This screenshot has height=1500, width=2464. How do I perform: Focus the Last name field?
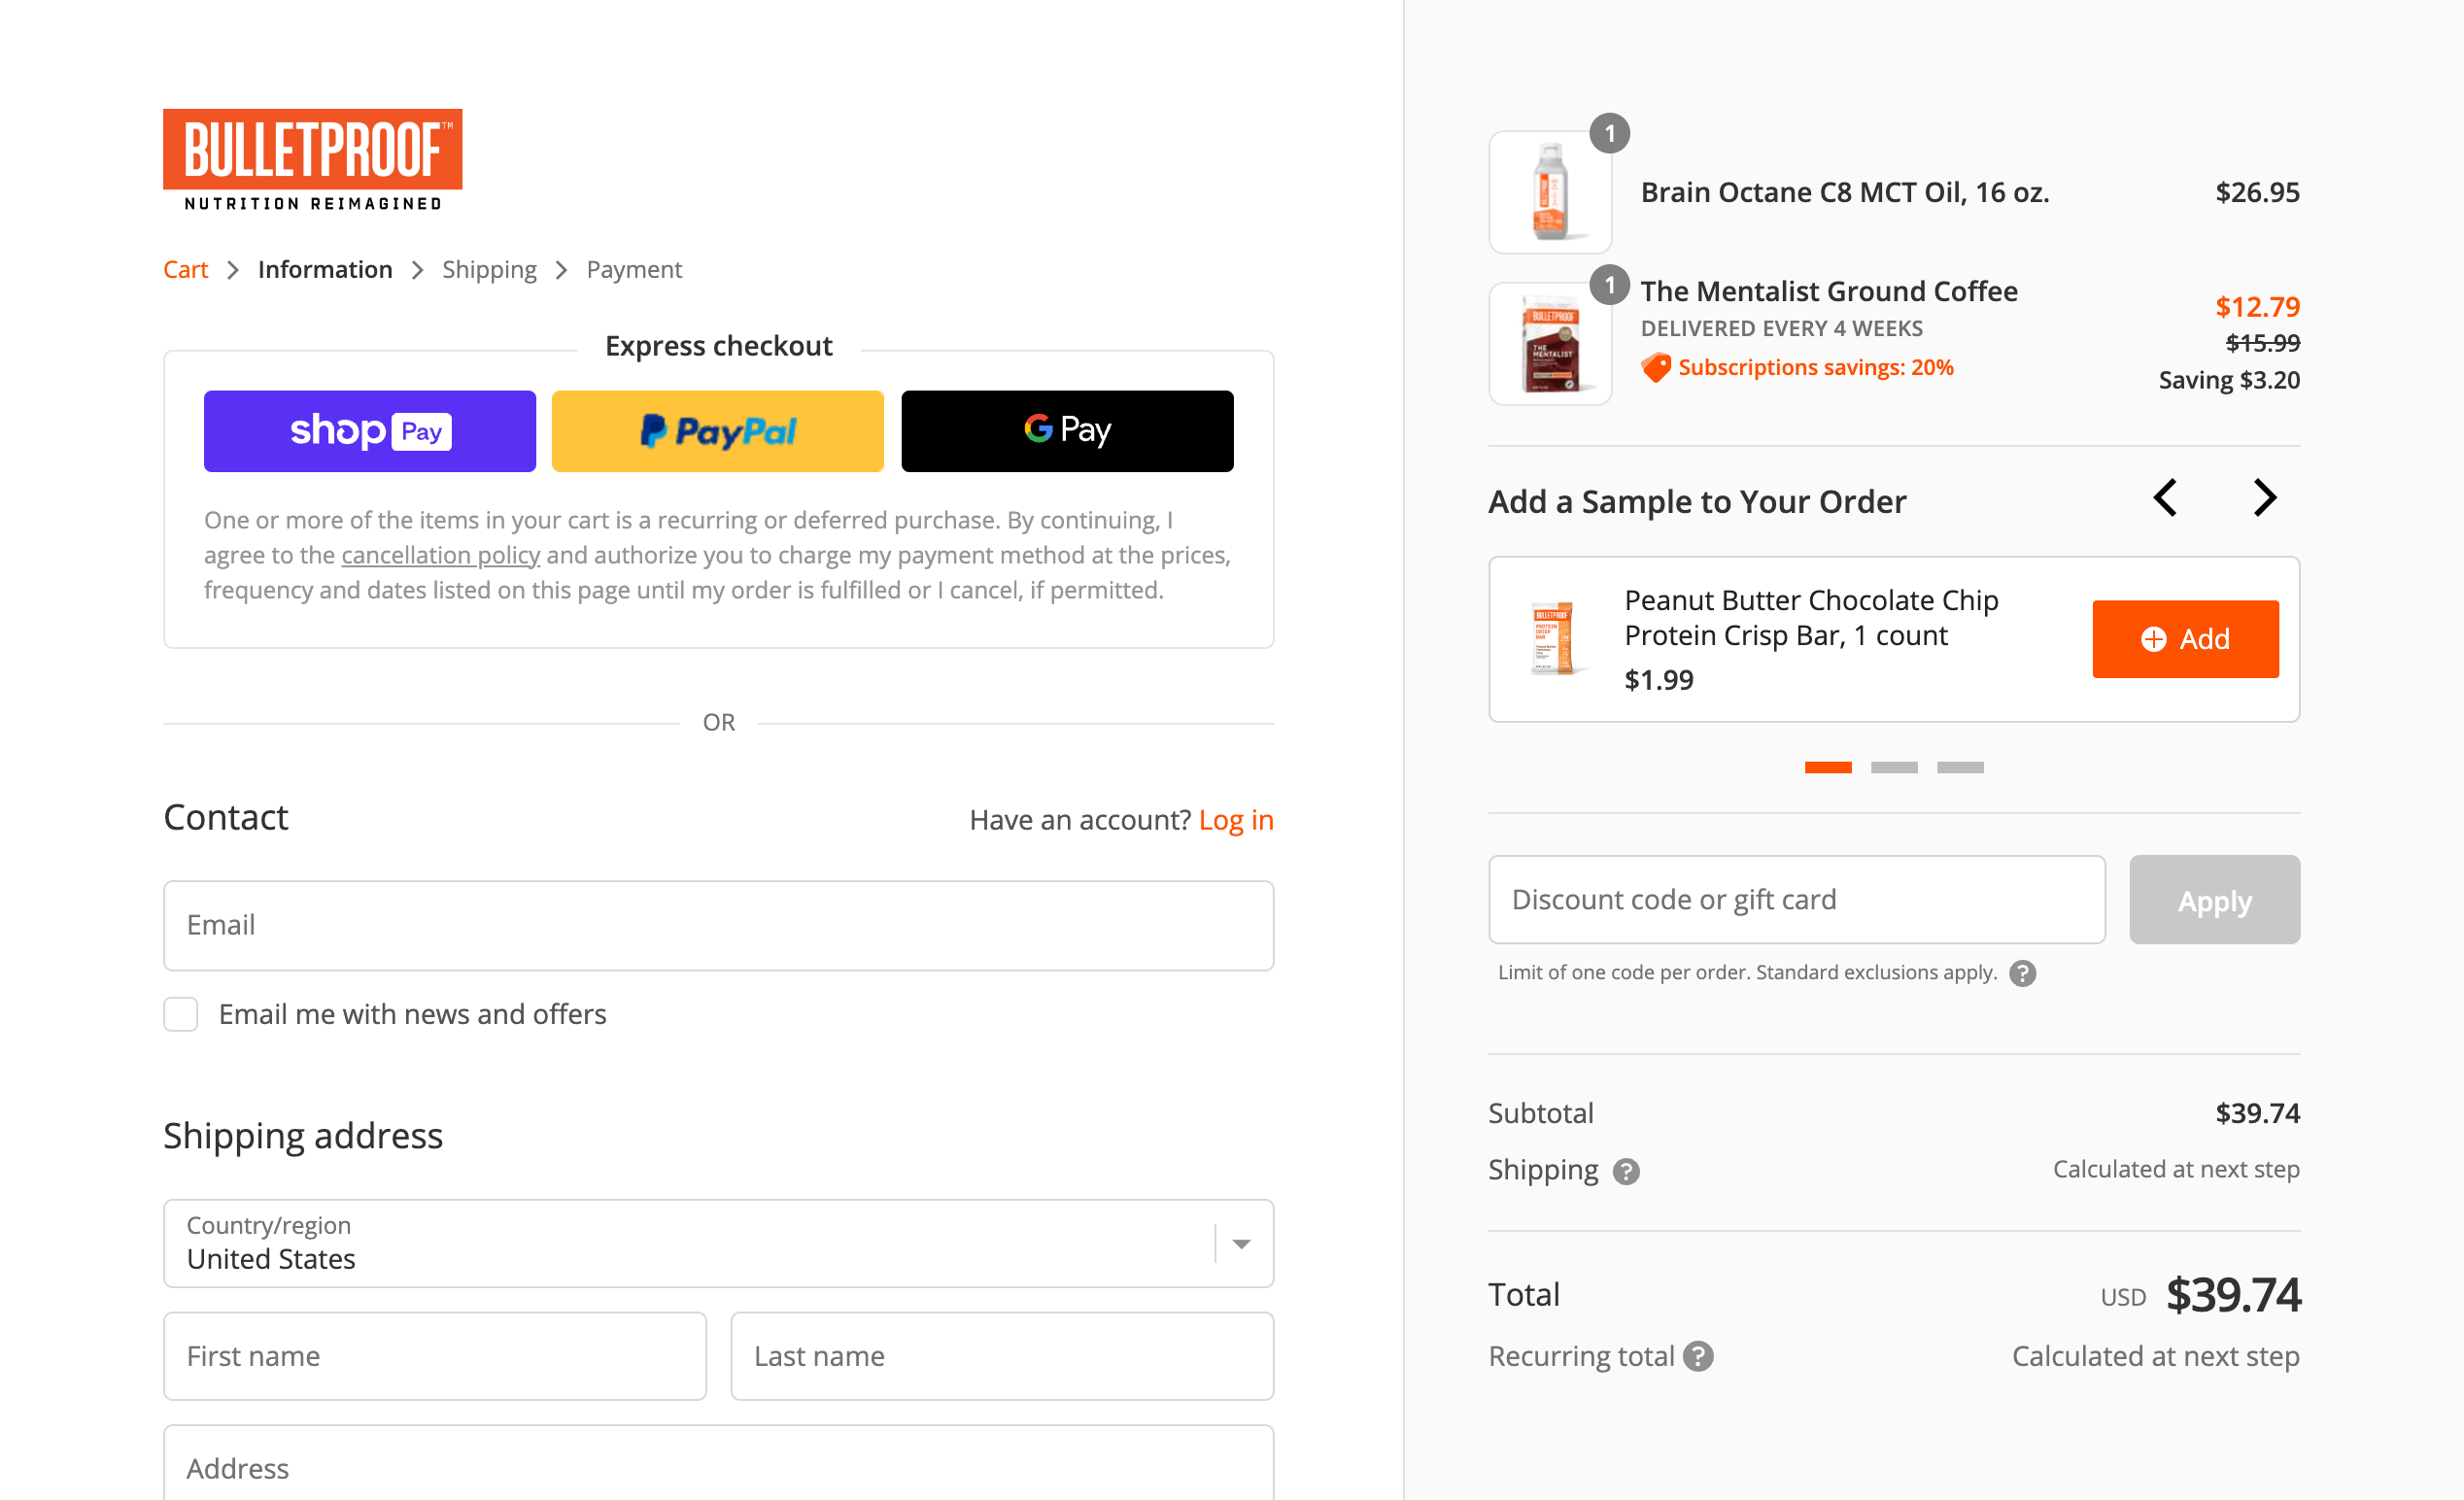(x=1002, y=1356)
